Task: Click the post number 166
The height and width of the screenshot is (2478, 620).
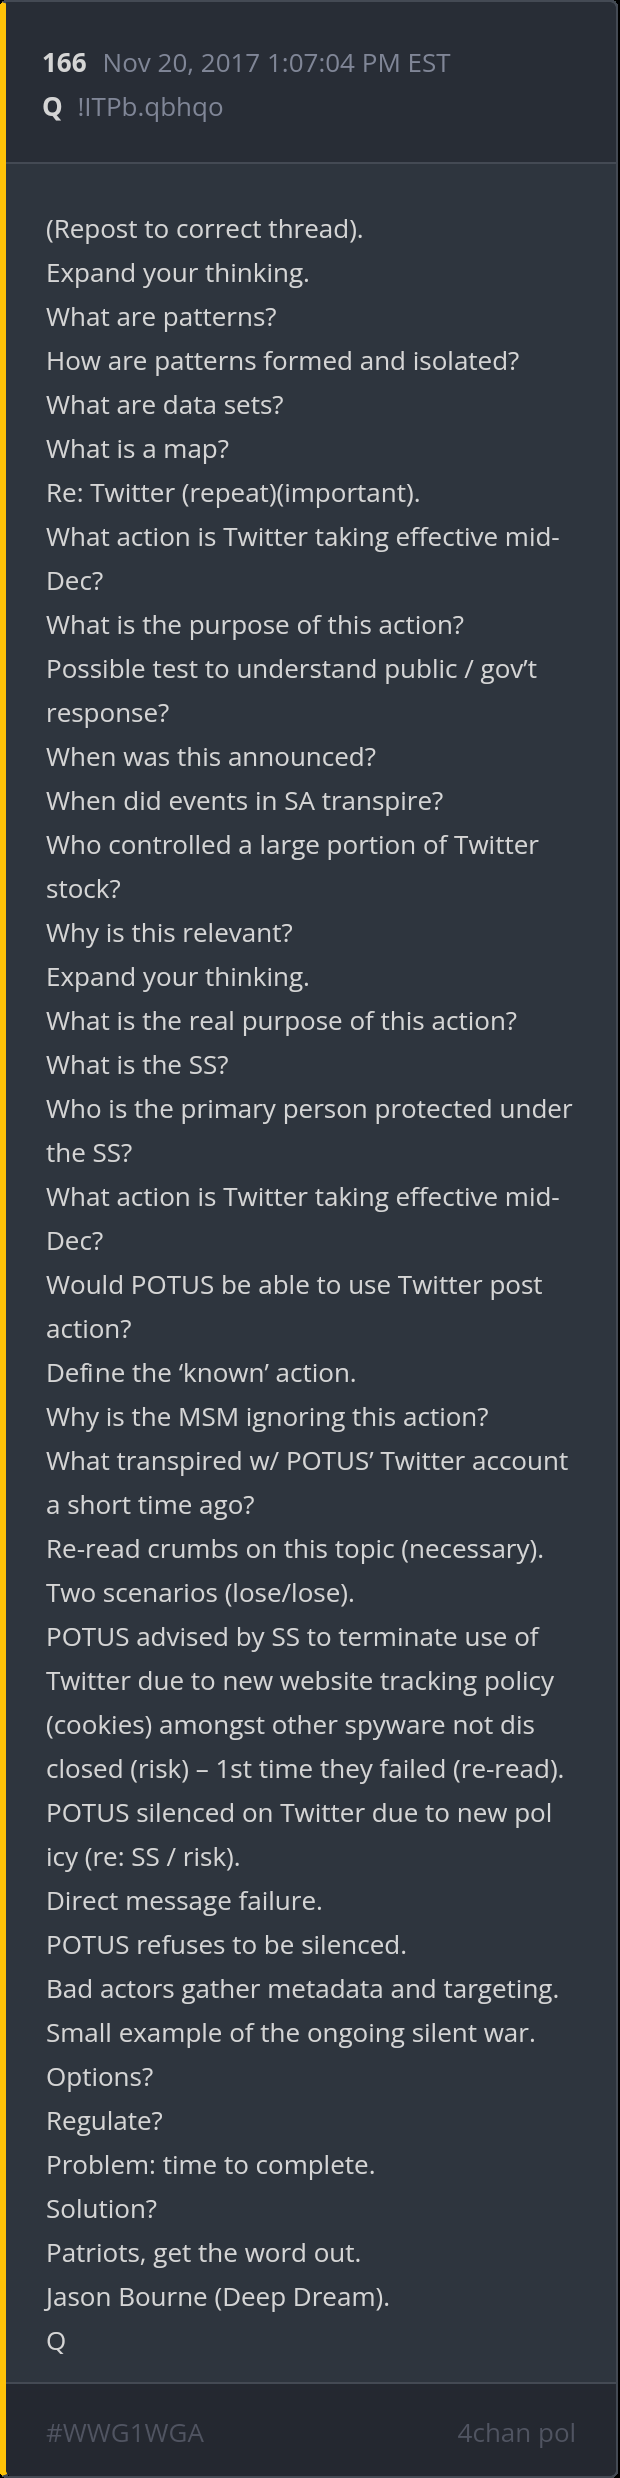Action: click(x=64, y=63)
